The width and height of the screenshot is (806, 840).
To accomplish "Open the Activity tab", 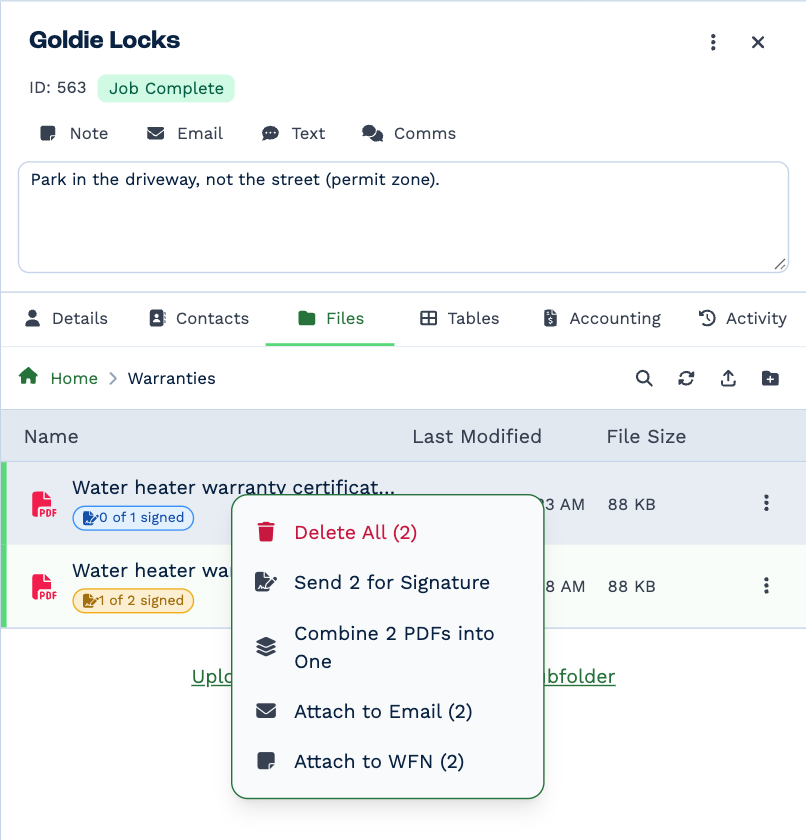I will (743, 318).
